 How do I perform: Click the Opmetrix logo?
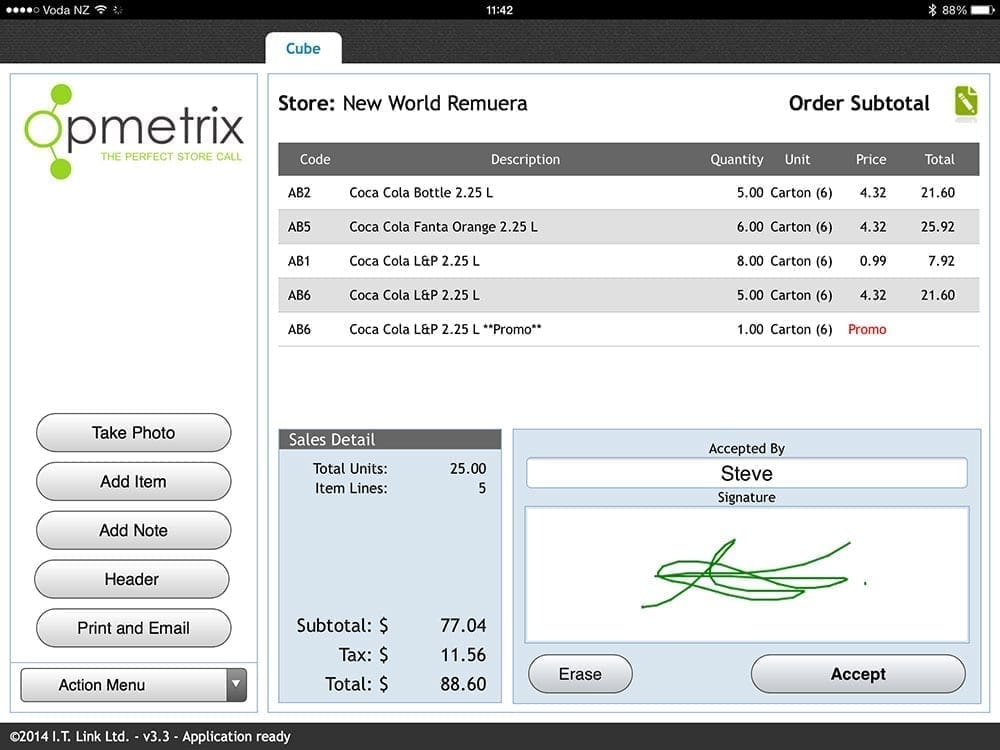(x=133, y=131)
